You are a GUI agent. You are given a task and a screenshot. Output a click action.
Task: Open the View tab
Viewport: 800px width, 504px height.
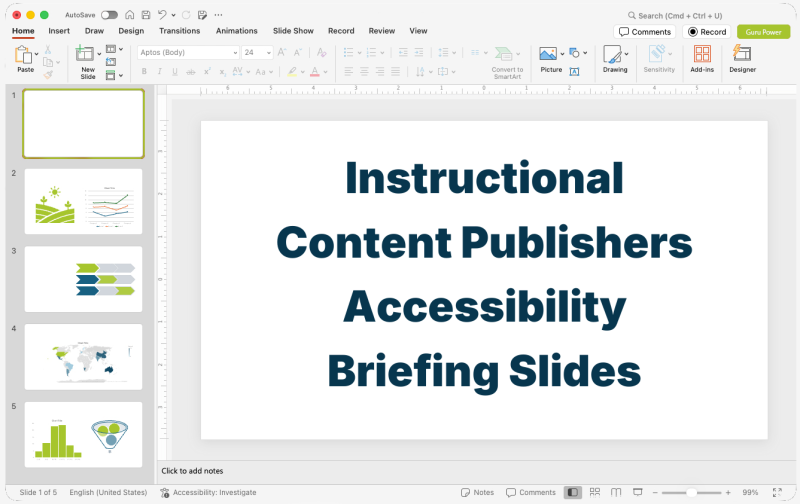(x=418, y=31)
